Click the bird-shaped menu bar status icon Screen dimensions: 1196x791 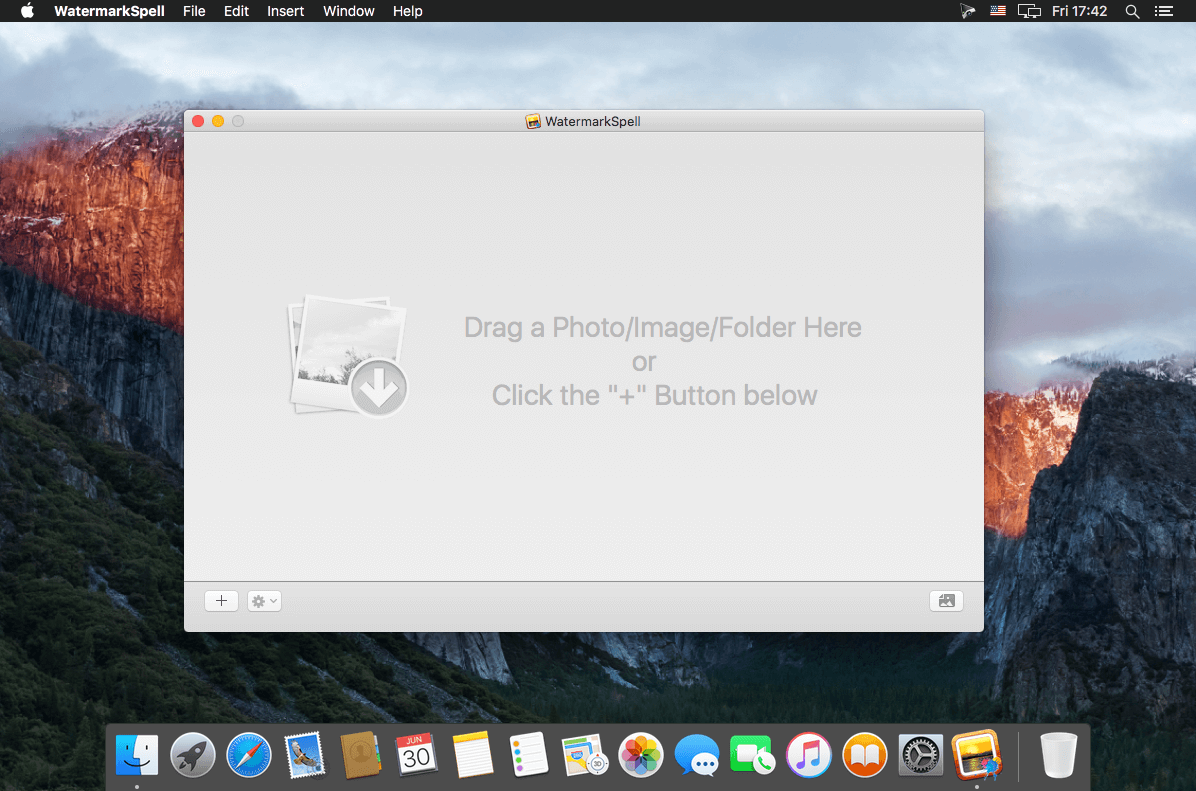click(967, 11)
